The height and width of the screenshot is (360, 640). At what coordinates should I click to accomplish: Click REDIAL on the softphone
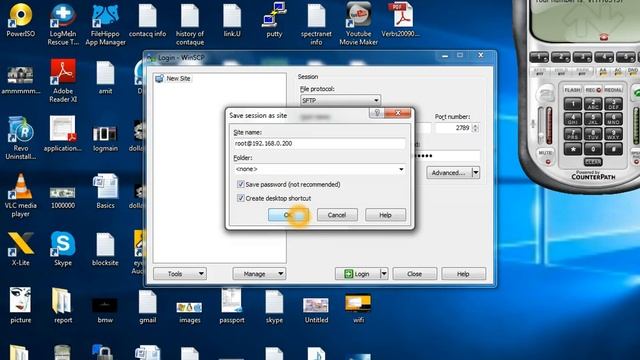coord(613,90)
